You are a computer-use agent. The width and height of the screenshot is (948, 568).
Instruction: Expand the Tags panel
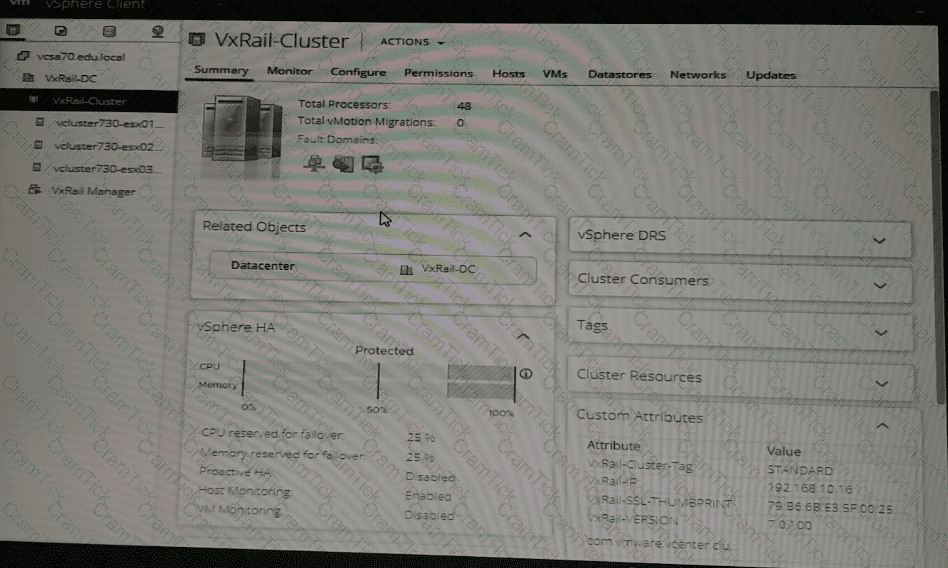pos(880,332)
